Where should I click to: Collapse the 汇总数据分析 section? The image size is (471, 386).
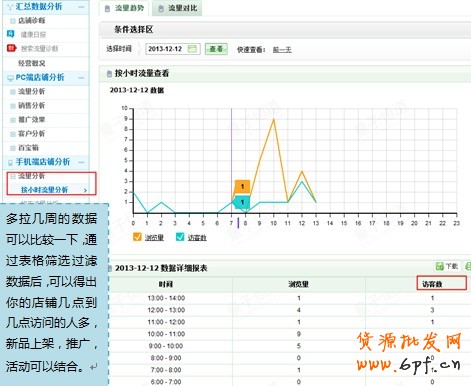(81, 7)
